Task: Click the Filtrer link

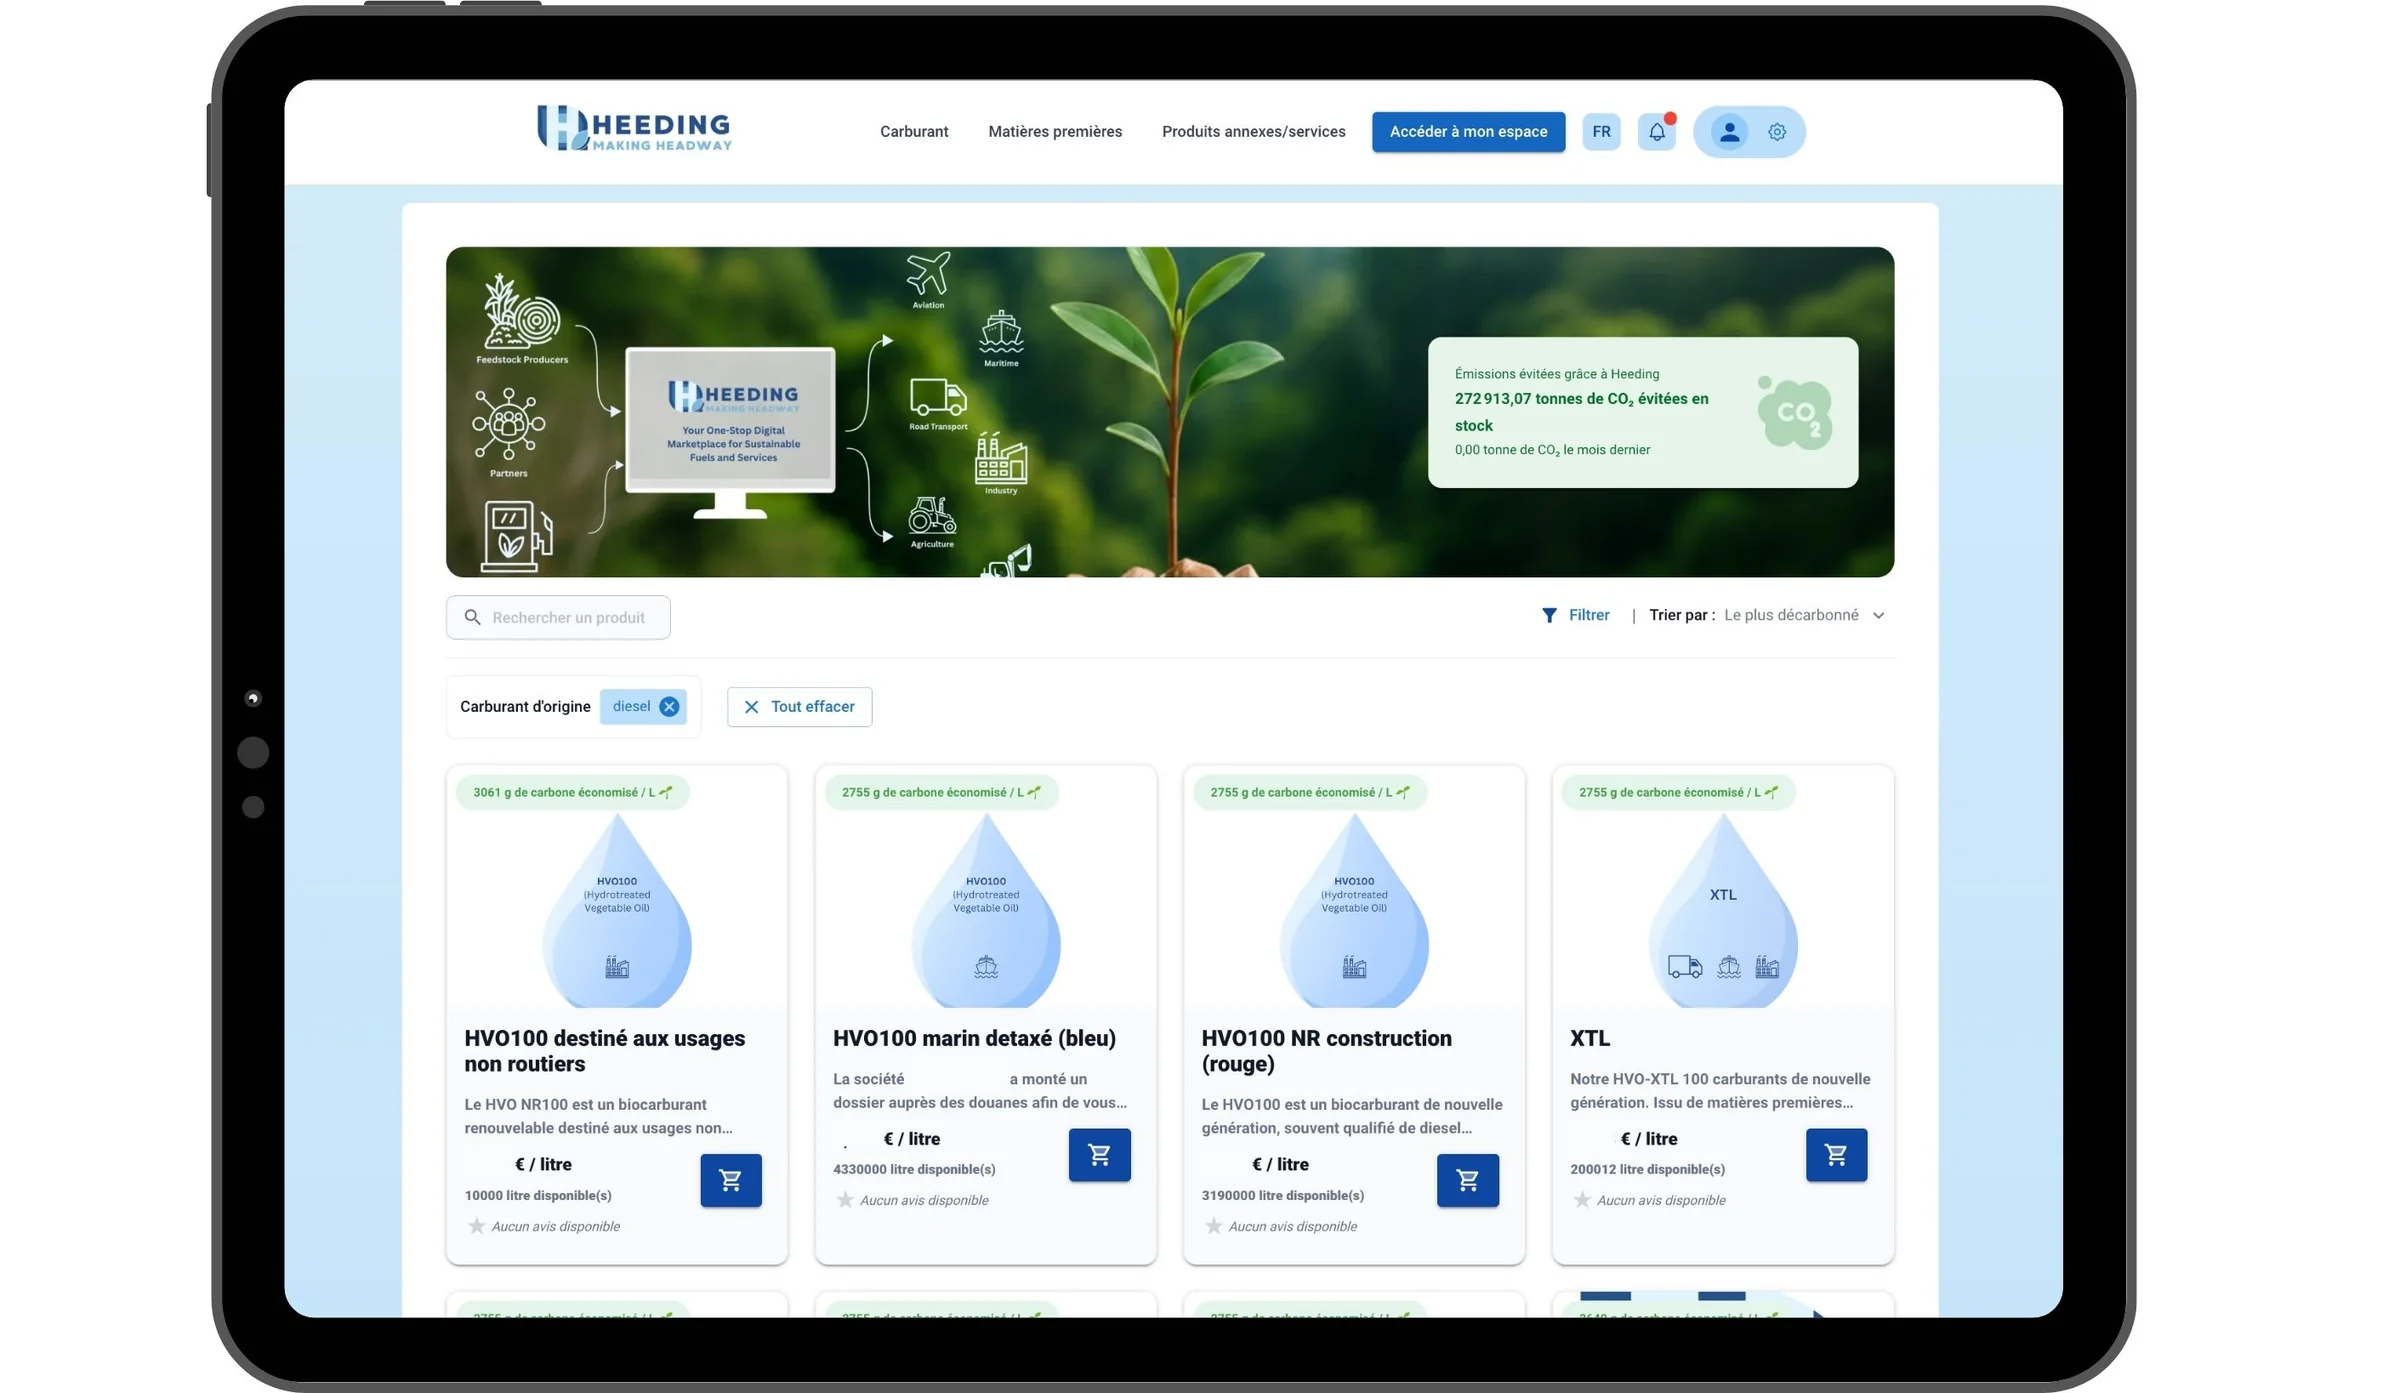Action: pos(1589,615)
